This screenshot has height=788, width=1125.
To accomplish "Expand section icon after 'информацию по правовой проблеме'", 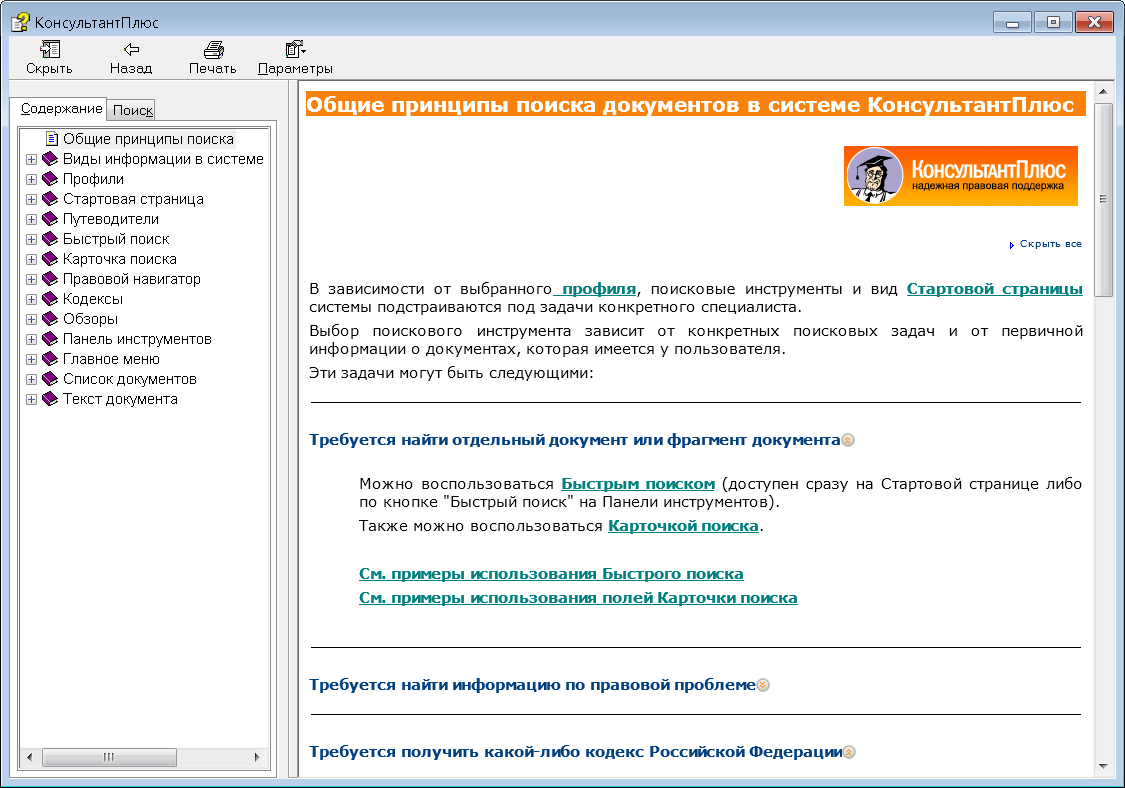I will coord(763,685).
